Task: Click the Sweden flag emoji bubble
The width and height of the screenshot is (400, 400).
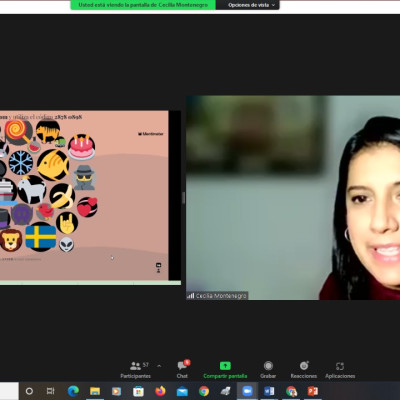Action: pyautogui.click(x=41, y=237)
